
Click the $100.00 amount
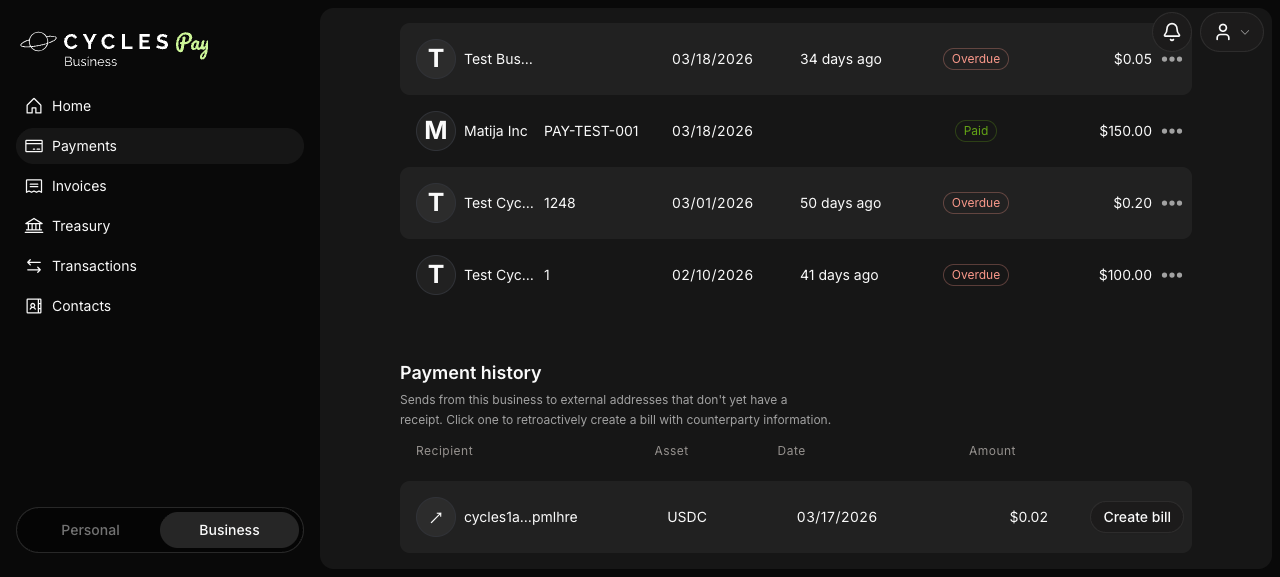pyautogui.click(x=1126, y=275)
